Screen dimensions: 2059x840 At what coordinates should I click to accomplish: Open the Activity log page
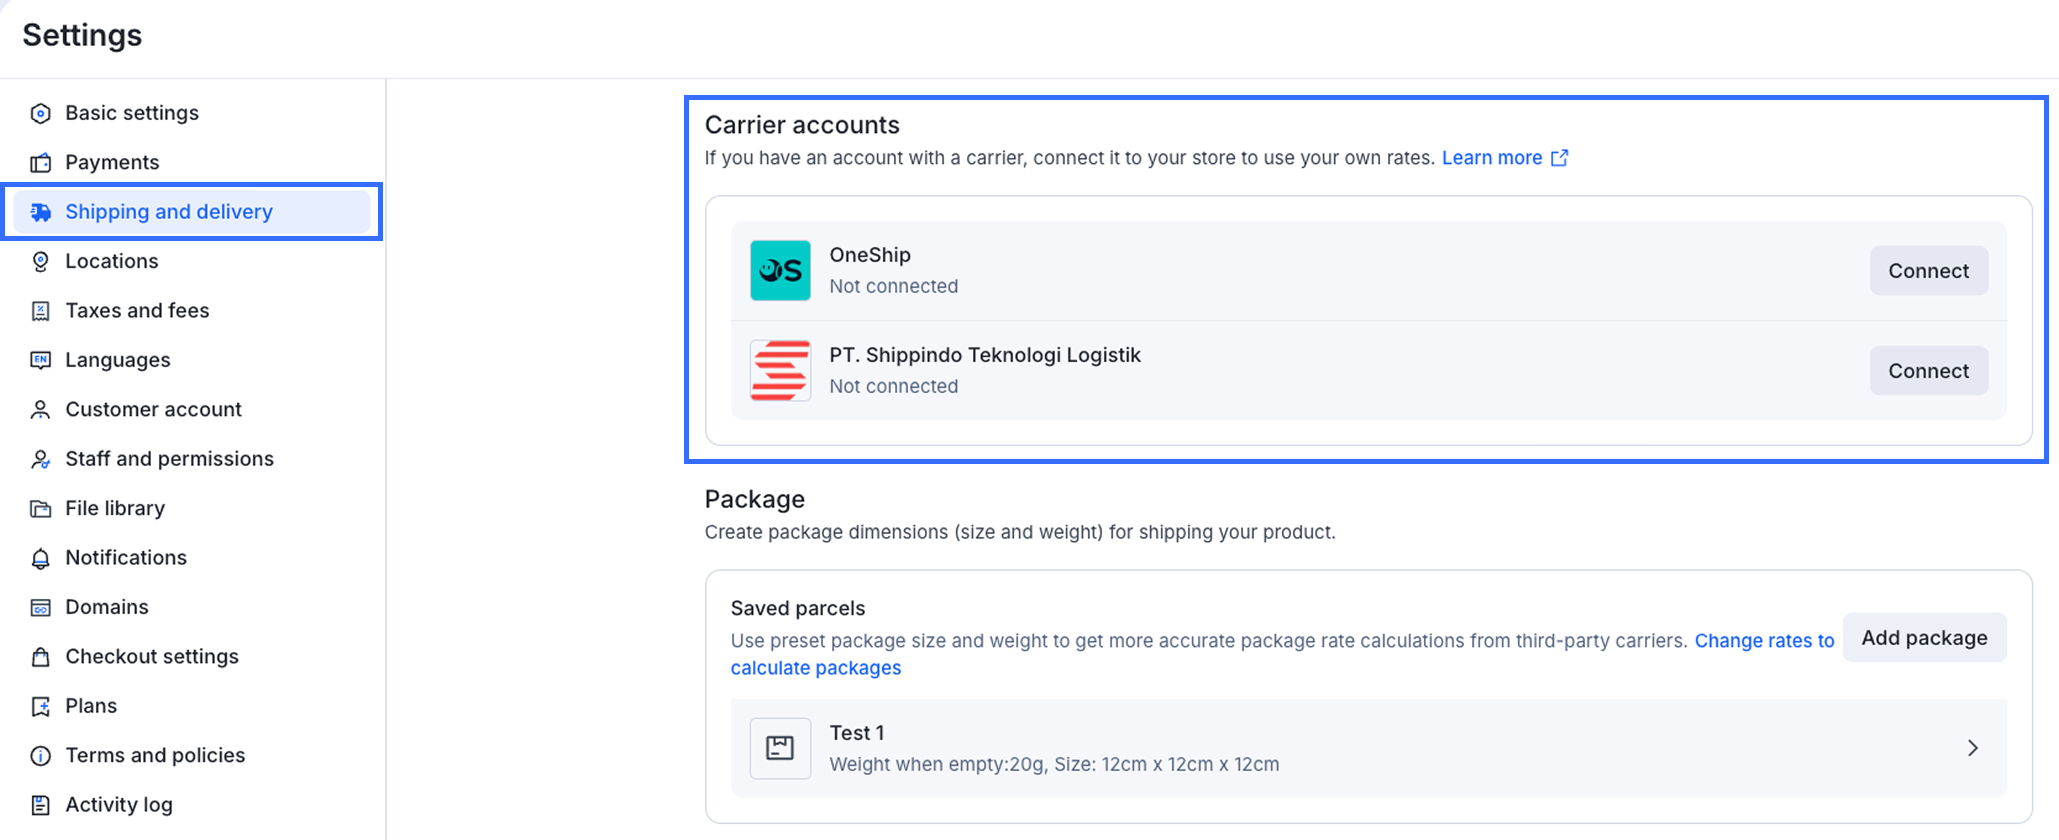(118, 805)
